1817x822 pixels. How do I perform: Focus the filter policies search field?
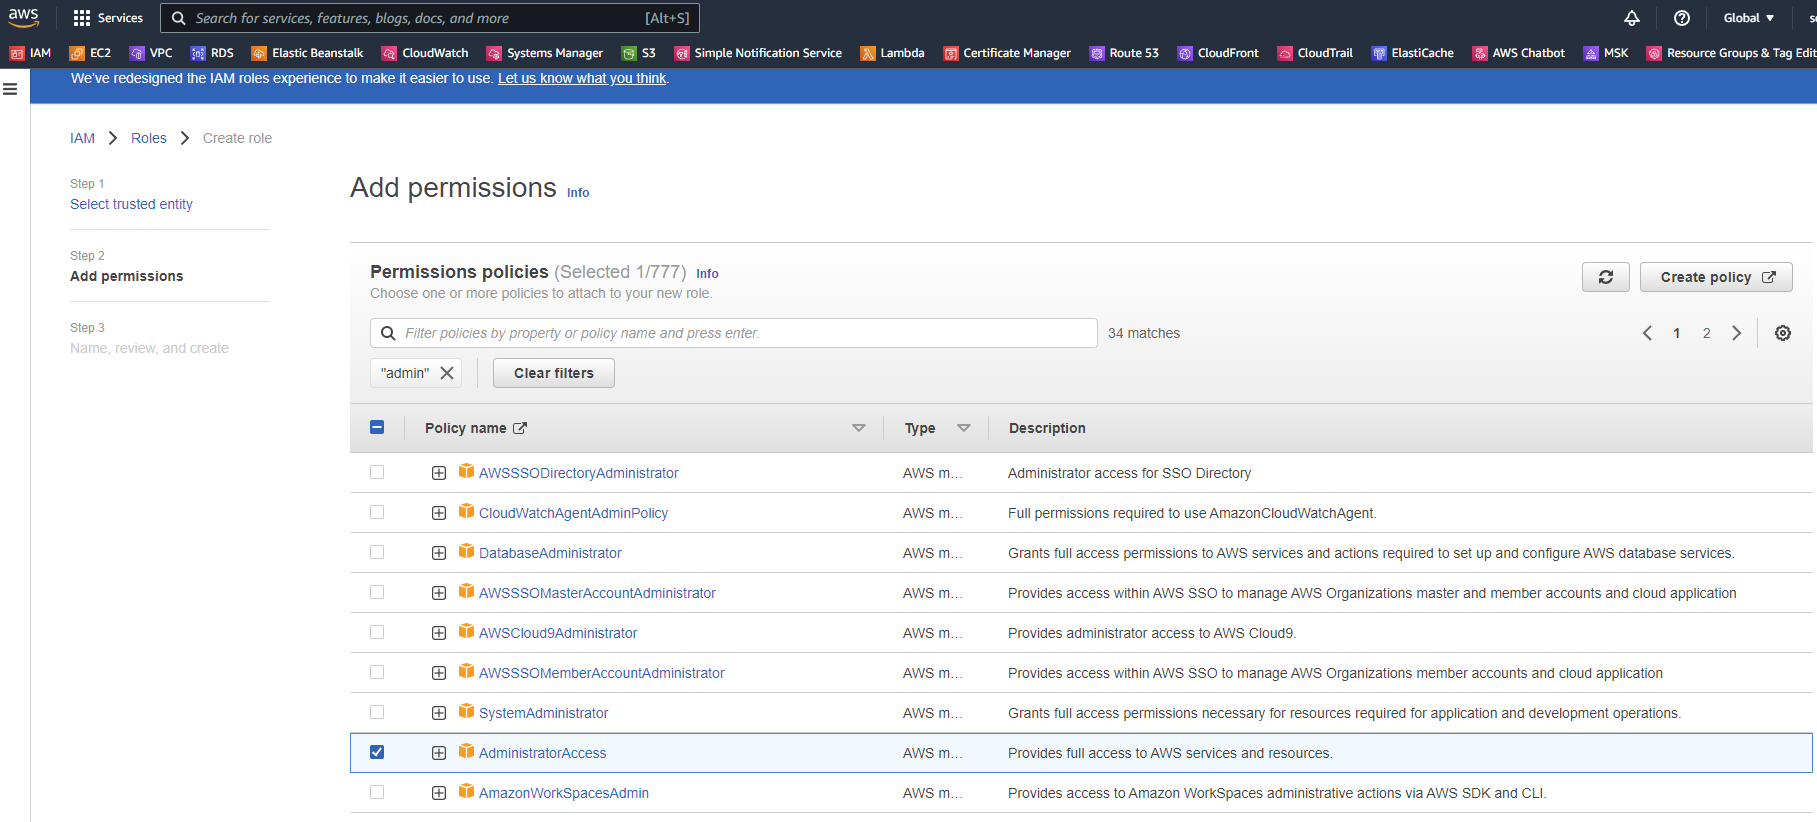coord(734,333)
